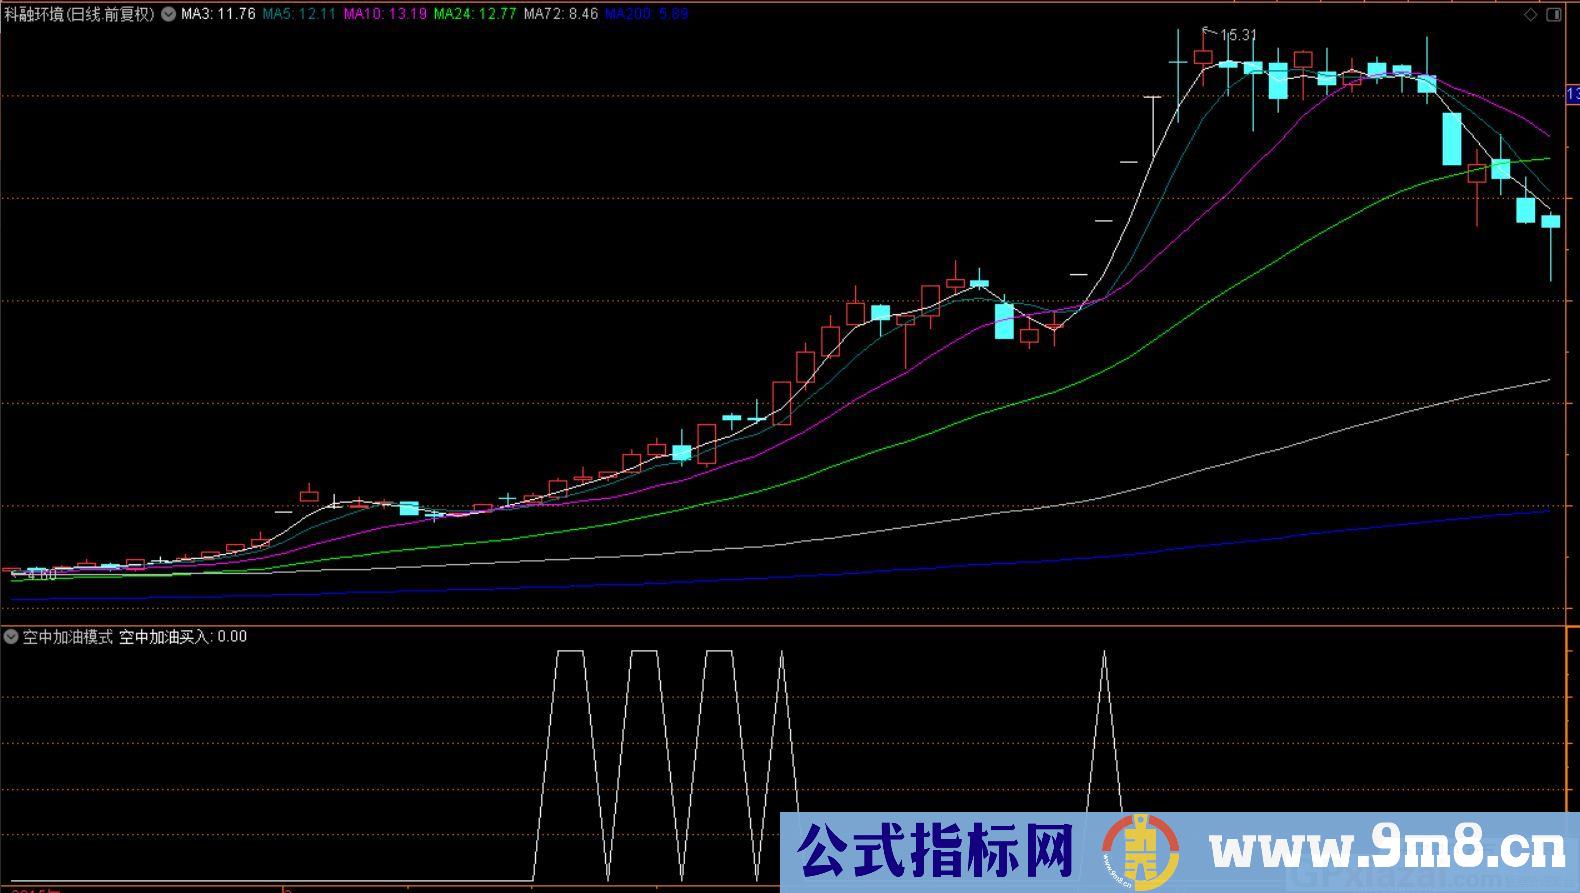
Task: Select the MA3: 11.76 label
Action: coord(218,14)
